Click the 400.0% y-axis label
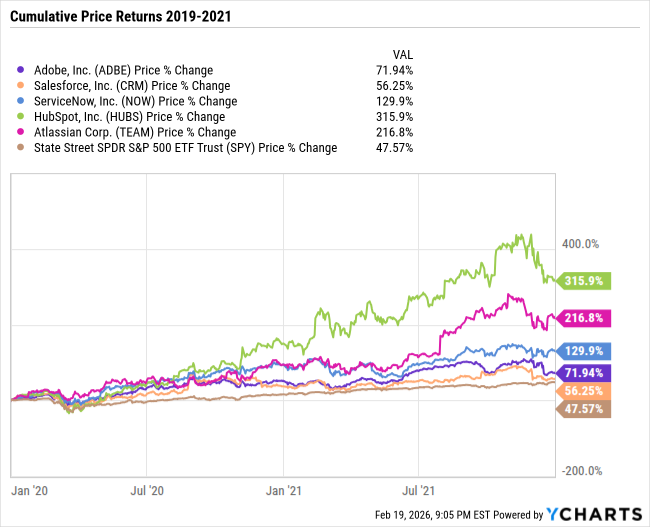The height and width of the screenshot is (527, 650). click(x=580, y=243)
